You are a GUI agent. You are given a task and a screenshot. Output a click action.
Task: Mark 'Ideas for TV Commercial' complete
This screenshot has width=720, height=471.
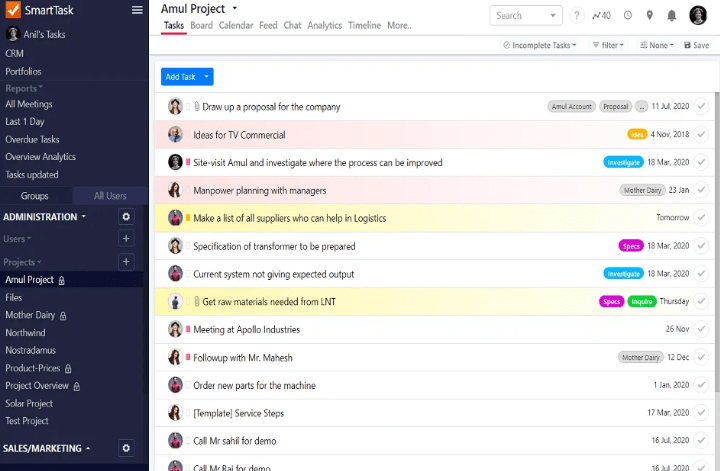[x=701, y=135]
